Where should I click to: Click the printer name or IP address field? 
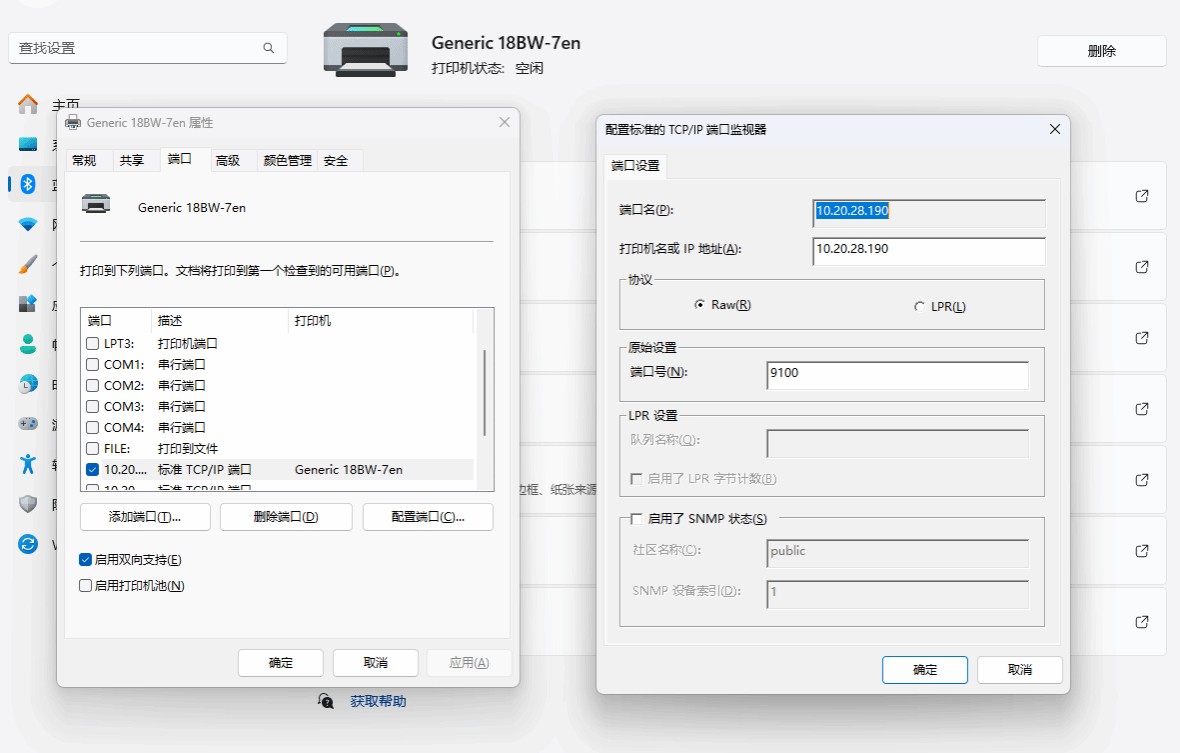pyautogui.click(x=929, y=250)
